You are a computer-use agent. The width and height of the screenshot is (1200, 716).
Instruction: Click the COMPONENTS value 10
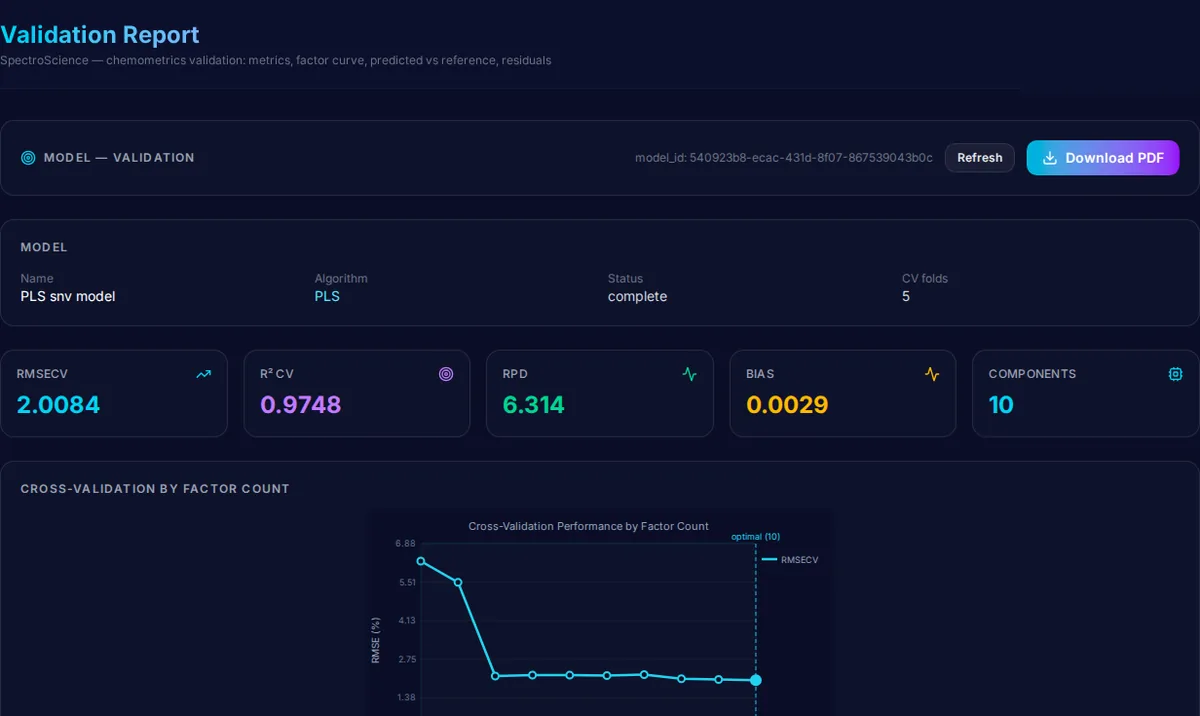(x=1001, y=405)
